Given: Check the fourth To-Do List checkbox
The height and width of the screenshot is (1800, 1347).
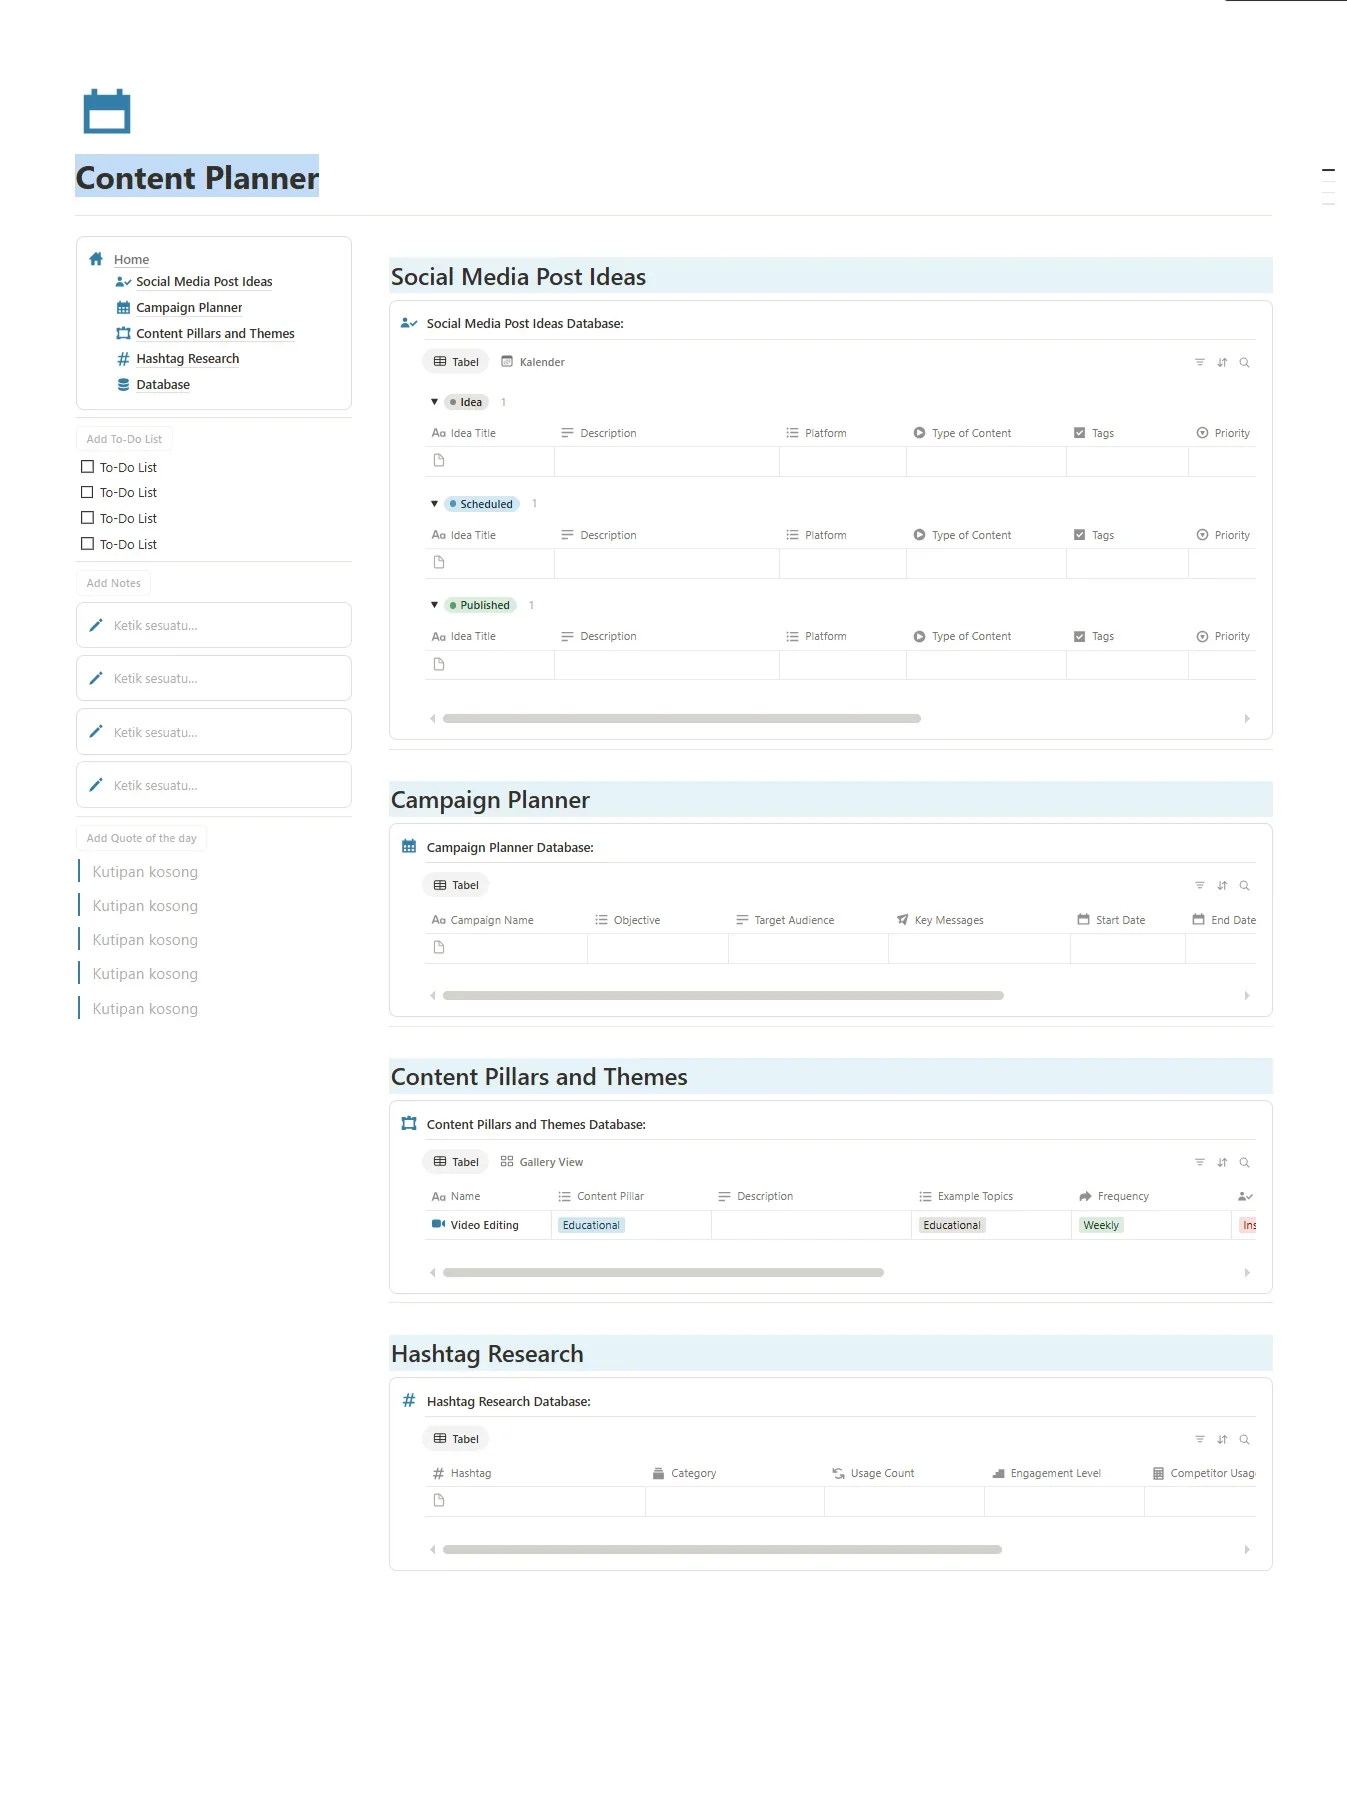Looking at the screenshot, I should tap(87, 544).
